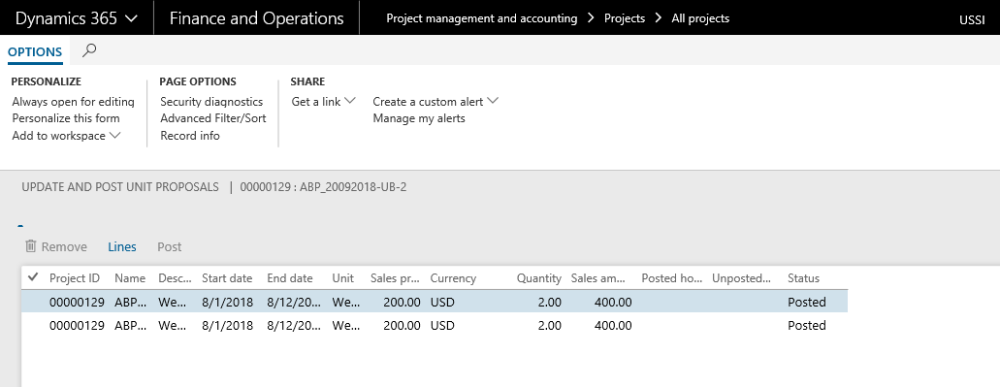
Task: Click the Quantity column header
Action: click(539, 278)
